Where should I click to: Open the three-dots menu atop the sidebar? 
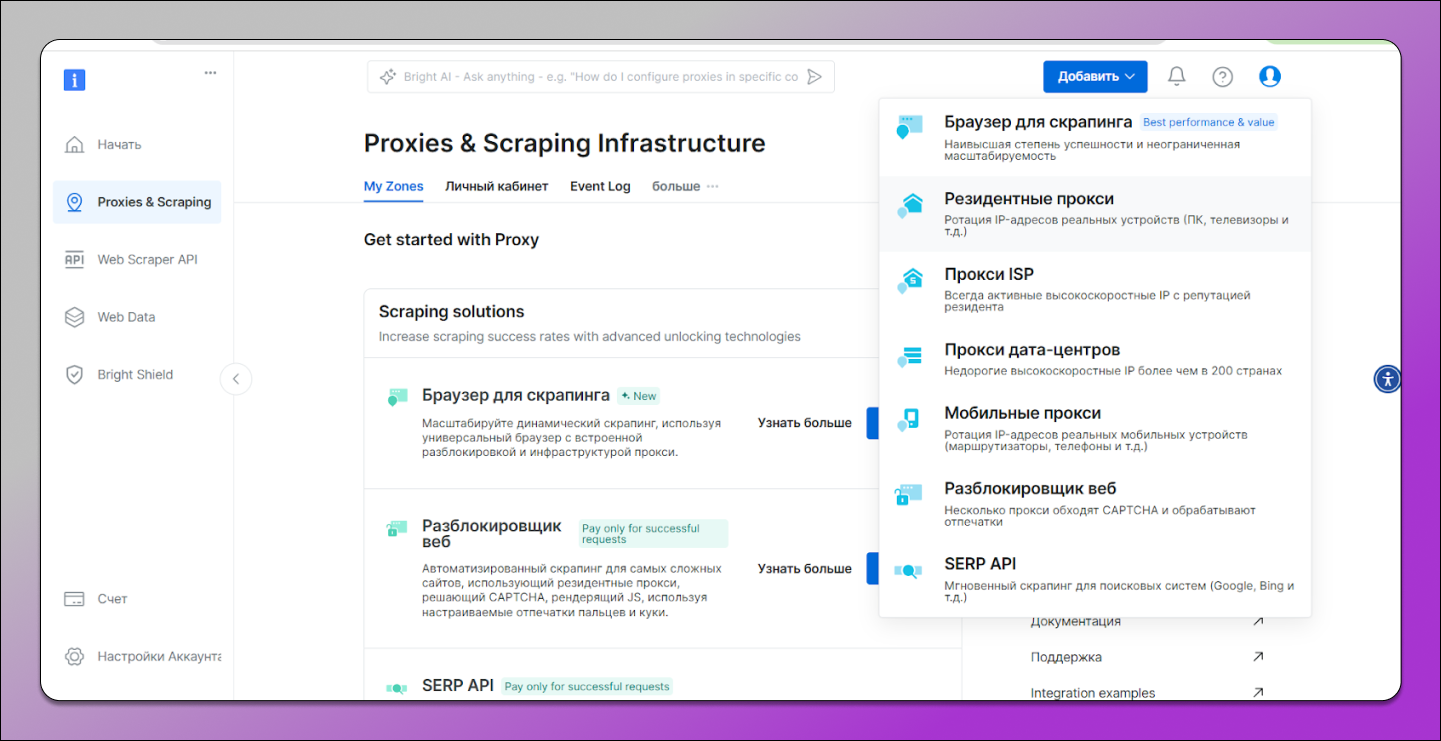(210, 72)
